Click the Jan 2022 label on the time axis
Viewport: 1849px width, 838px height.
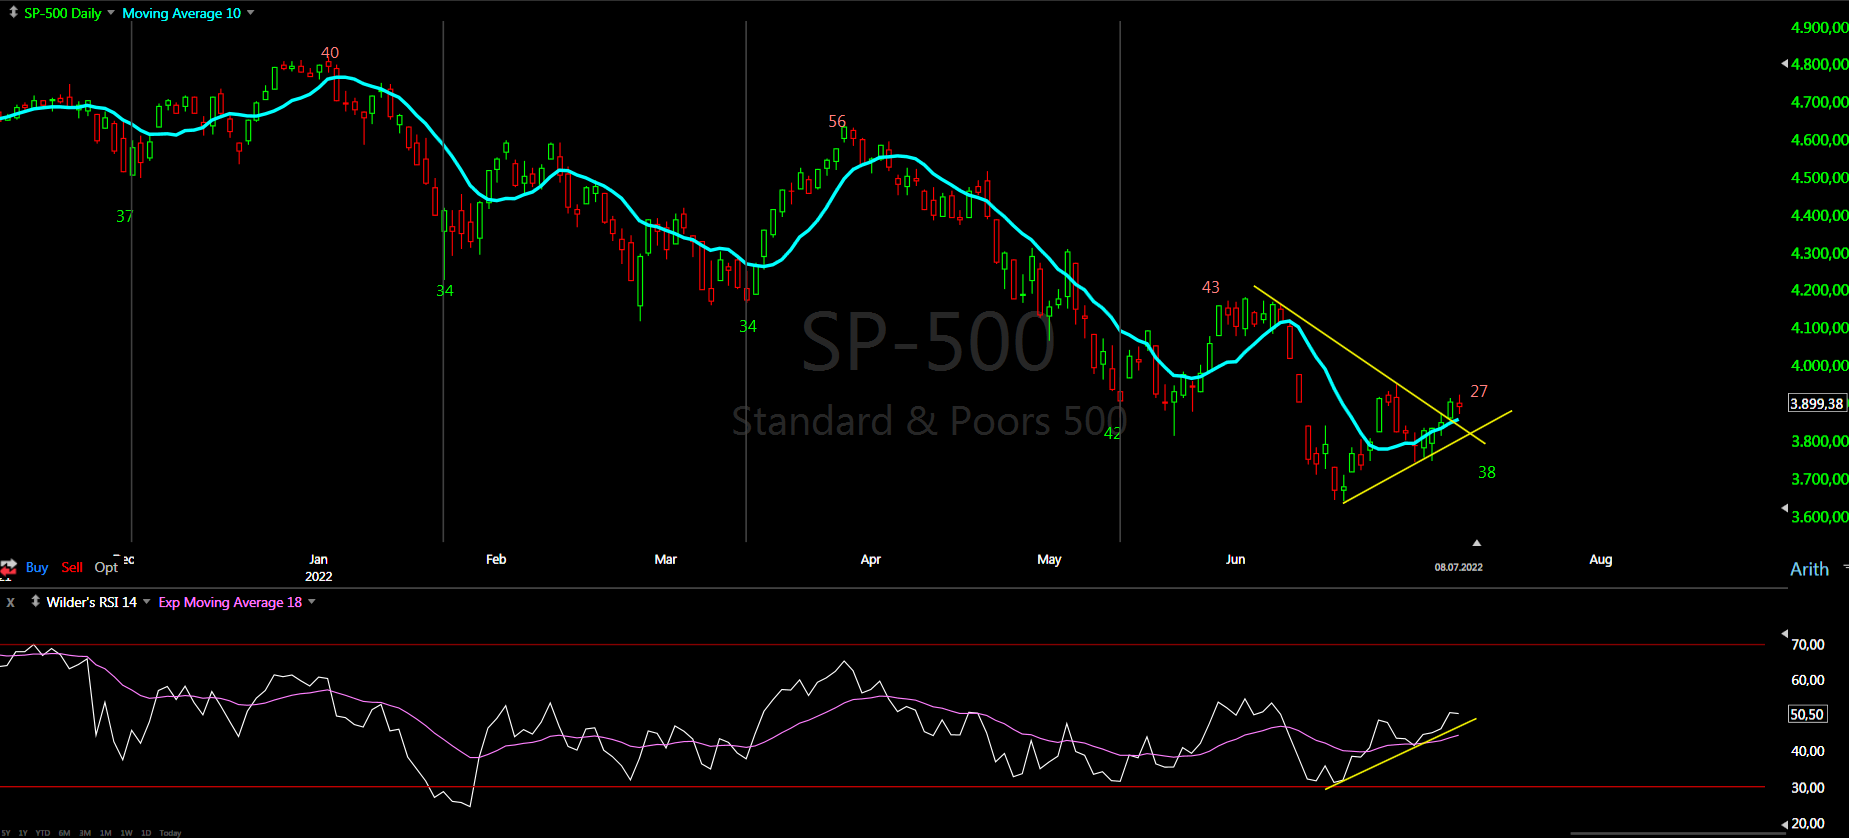pos(318,567)
